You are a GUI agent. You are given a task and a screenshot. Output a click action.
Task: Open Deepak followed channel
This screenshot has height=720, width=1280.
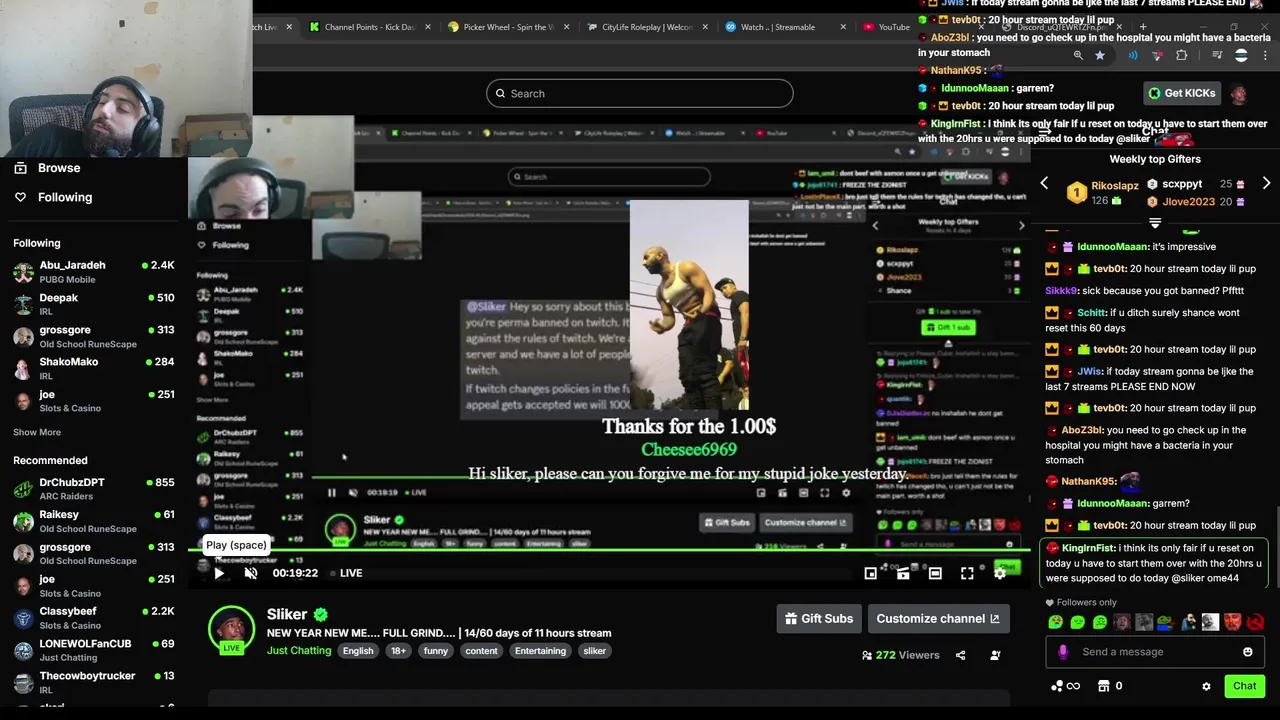pos(94,304)
